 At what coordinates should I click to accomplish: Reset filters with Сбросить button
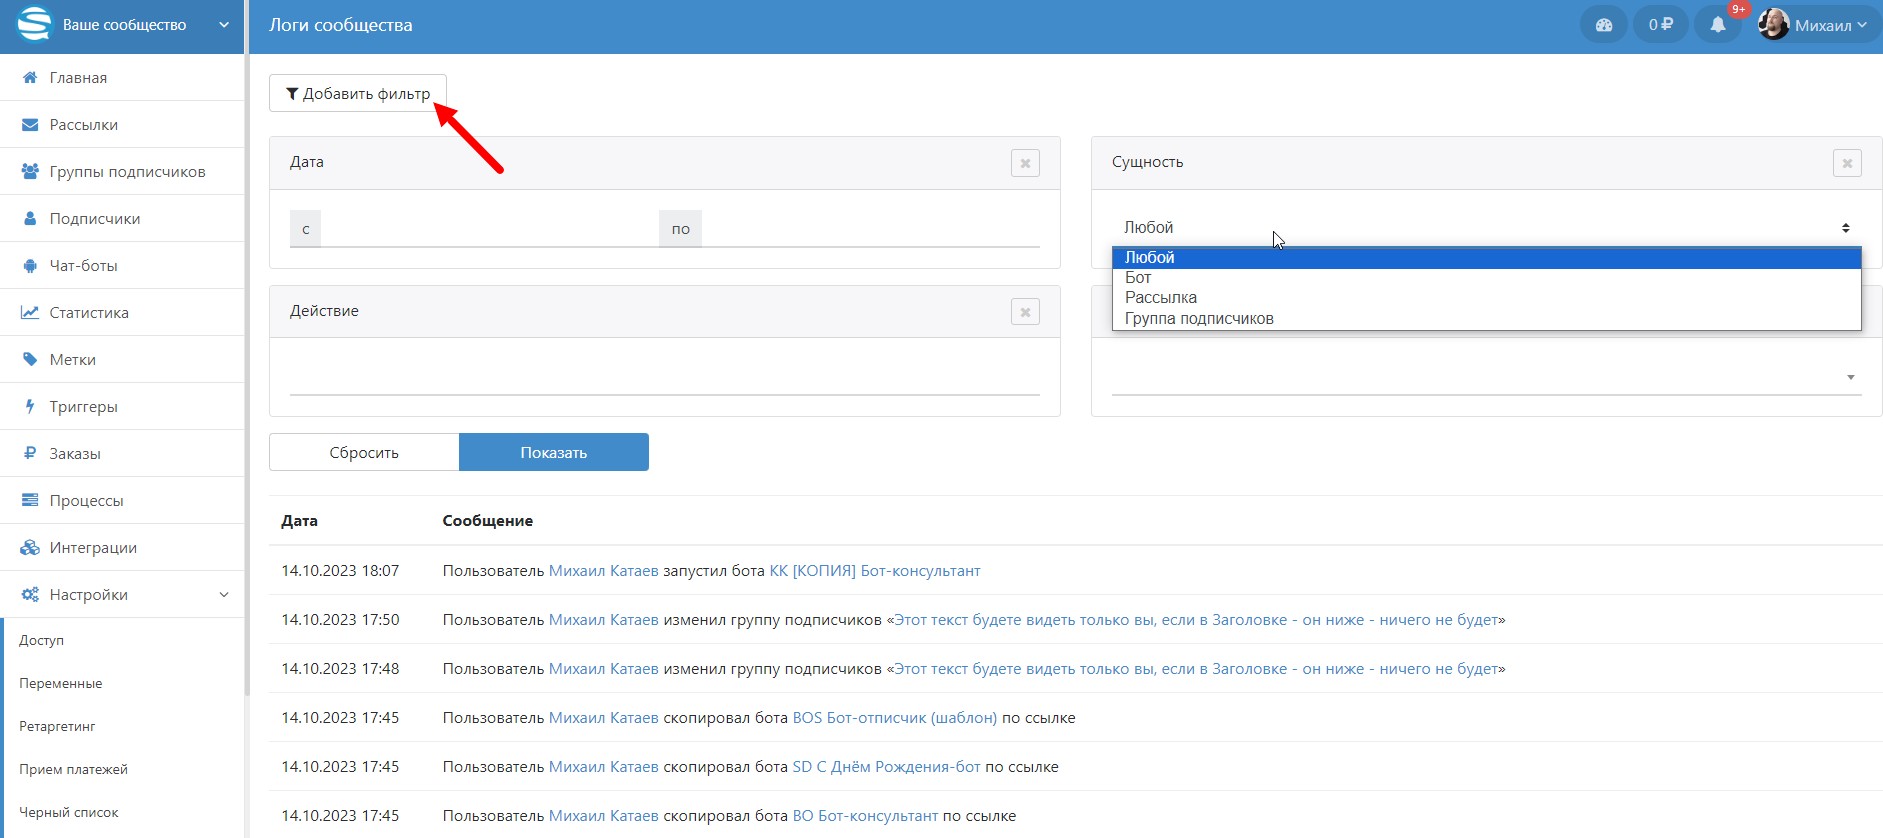pos(364,453)
